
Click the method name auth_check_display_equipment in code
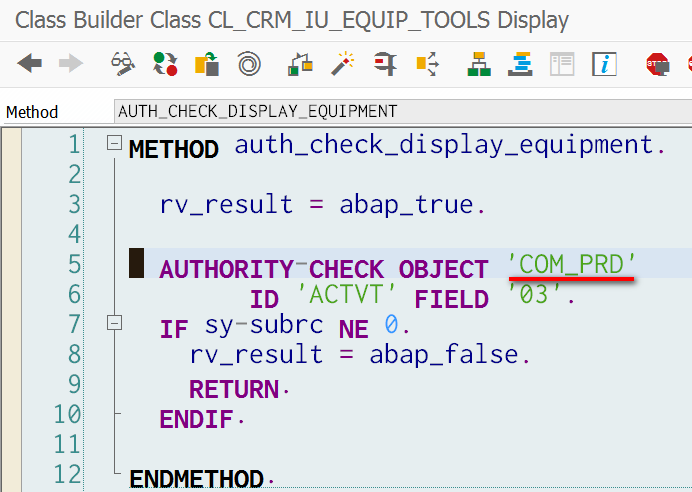[444, 146]
